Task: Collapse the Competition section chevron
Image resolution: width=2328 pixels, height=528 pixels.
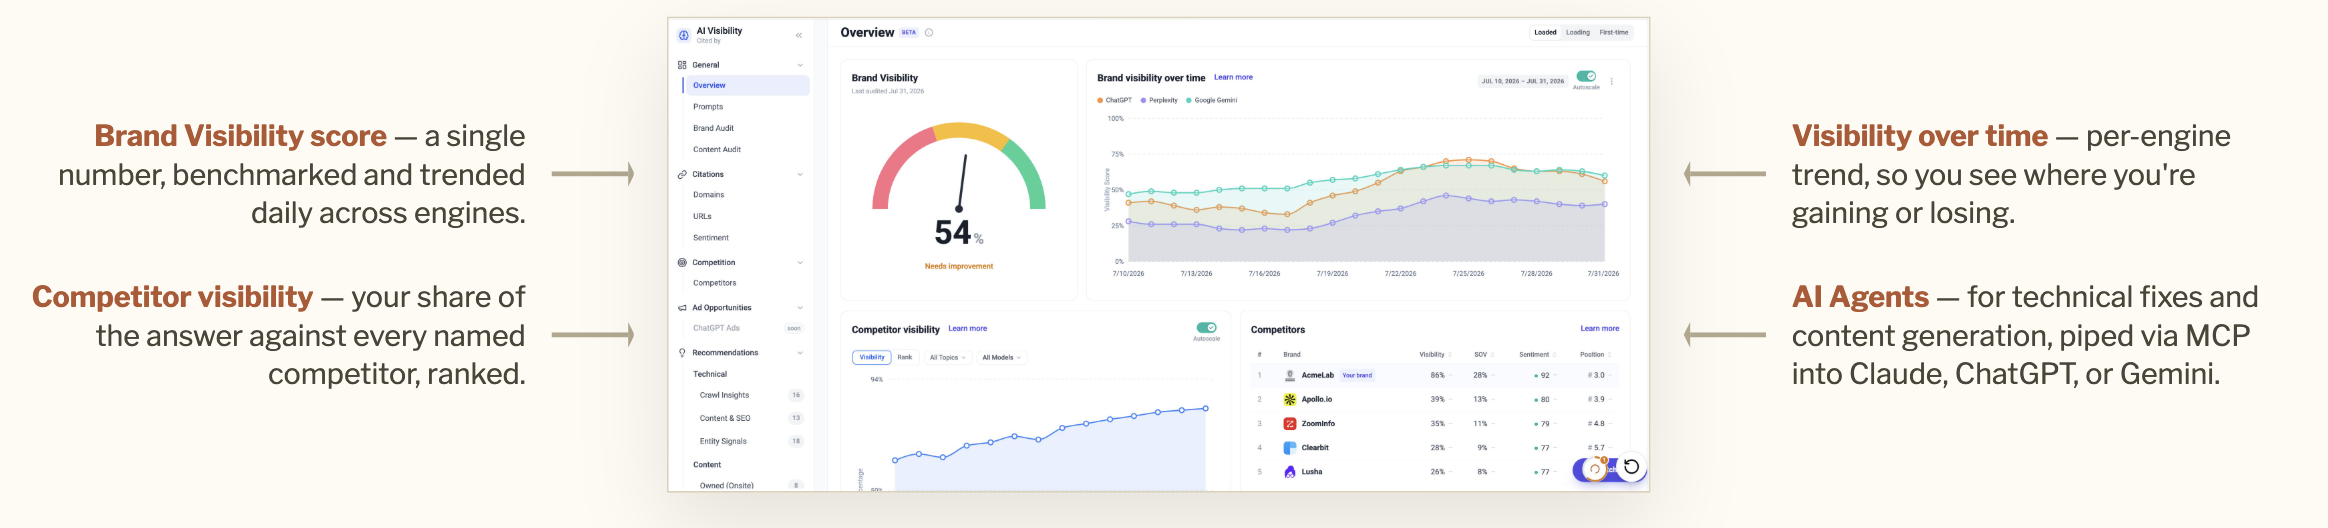Action: (800, 262)
